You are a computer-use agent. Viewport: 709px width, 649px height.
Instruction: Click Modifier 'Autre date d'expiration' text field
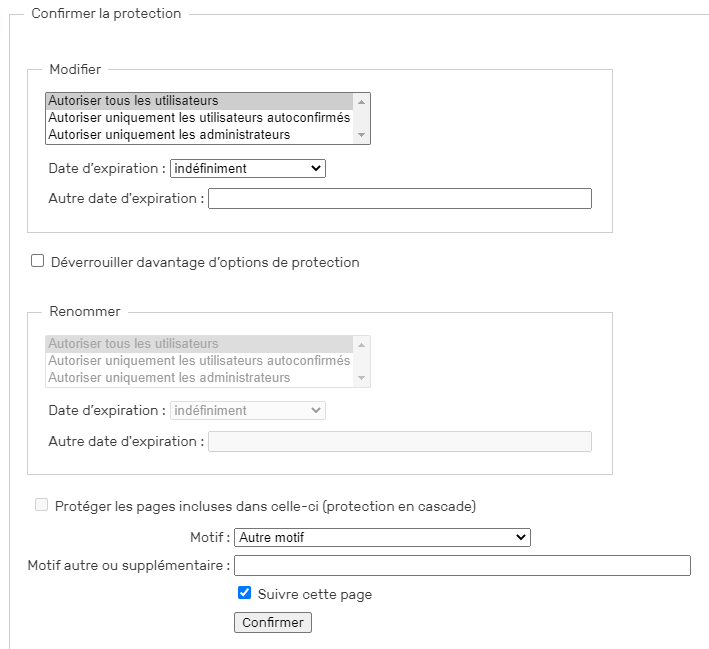pos(399,199)
